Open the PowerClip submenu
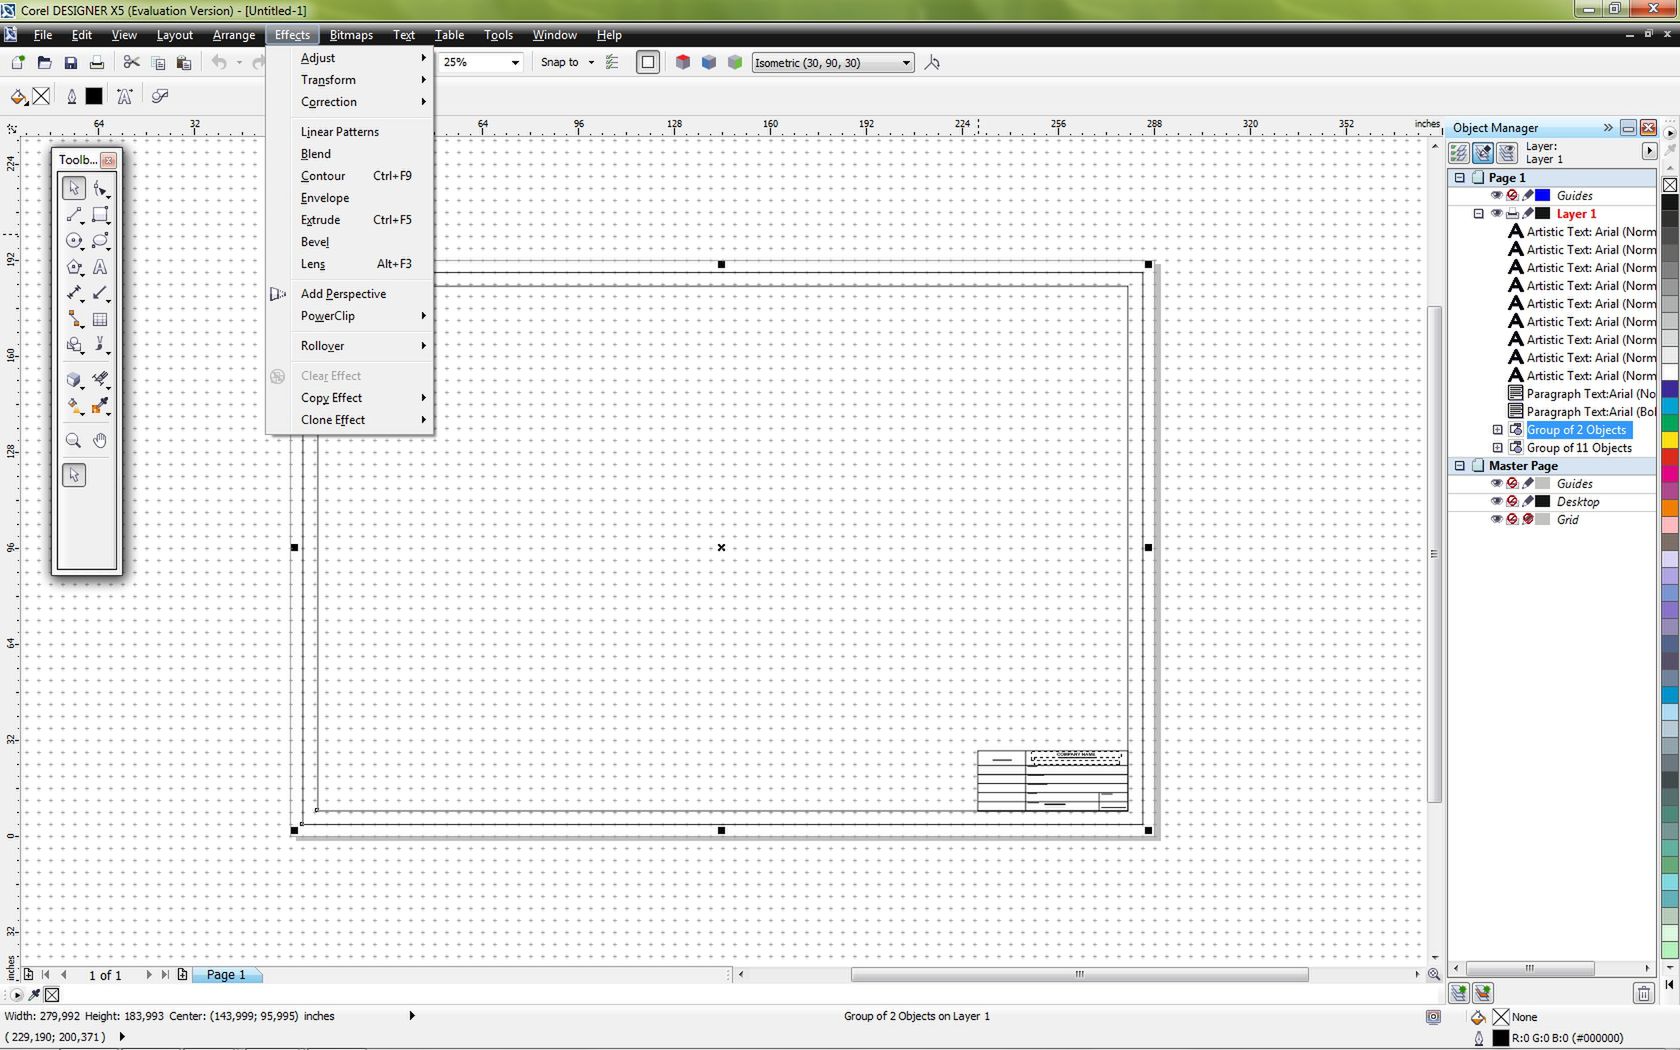The width and height of the screenshot is (1680, 1050). pyautogui.click(x=350, y=316)
